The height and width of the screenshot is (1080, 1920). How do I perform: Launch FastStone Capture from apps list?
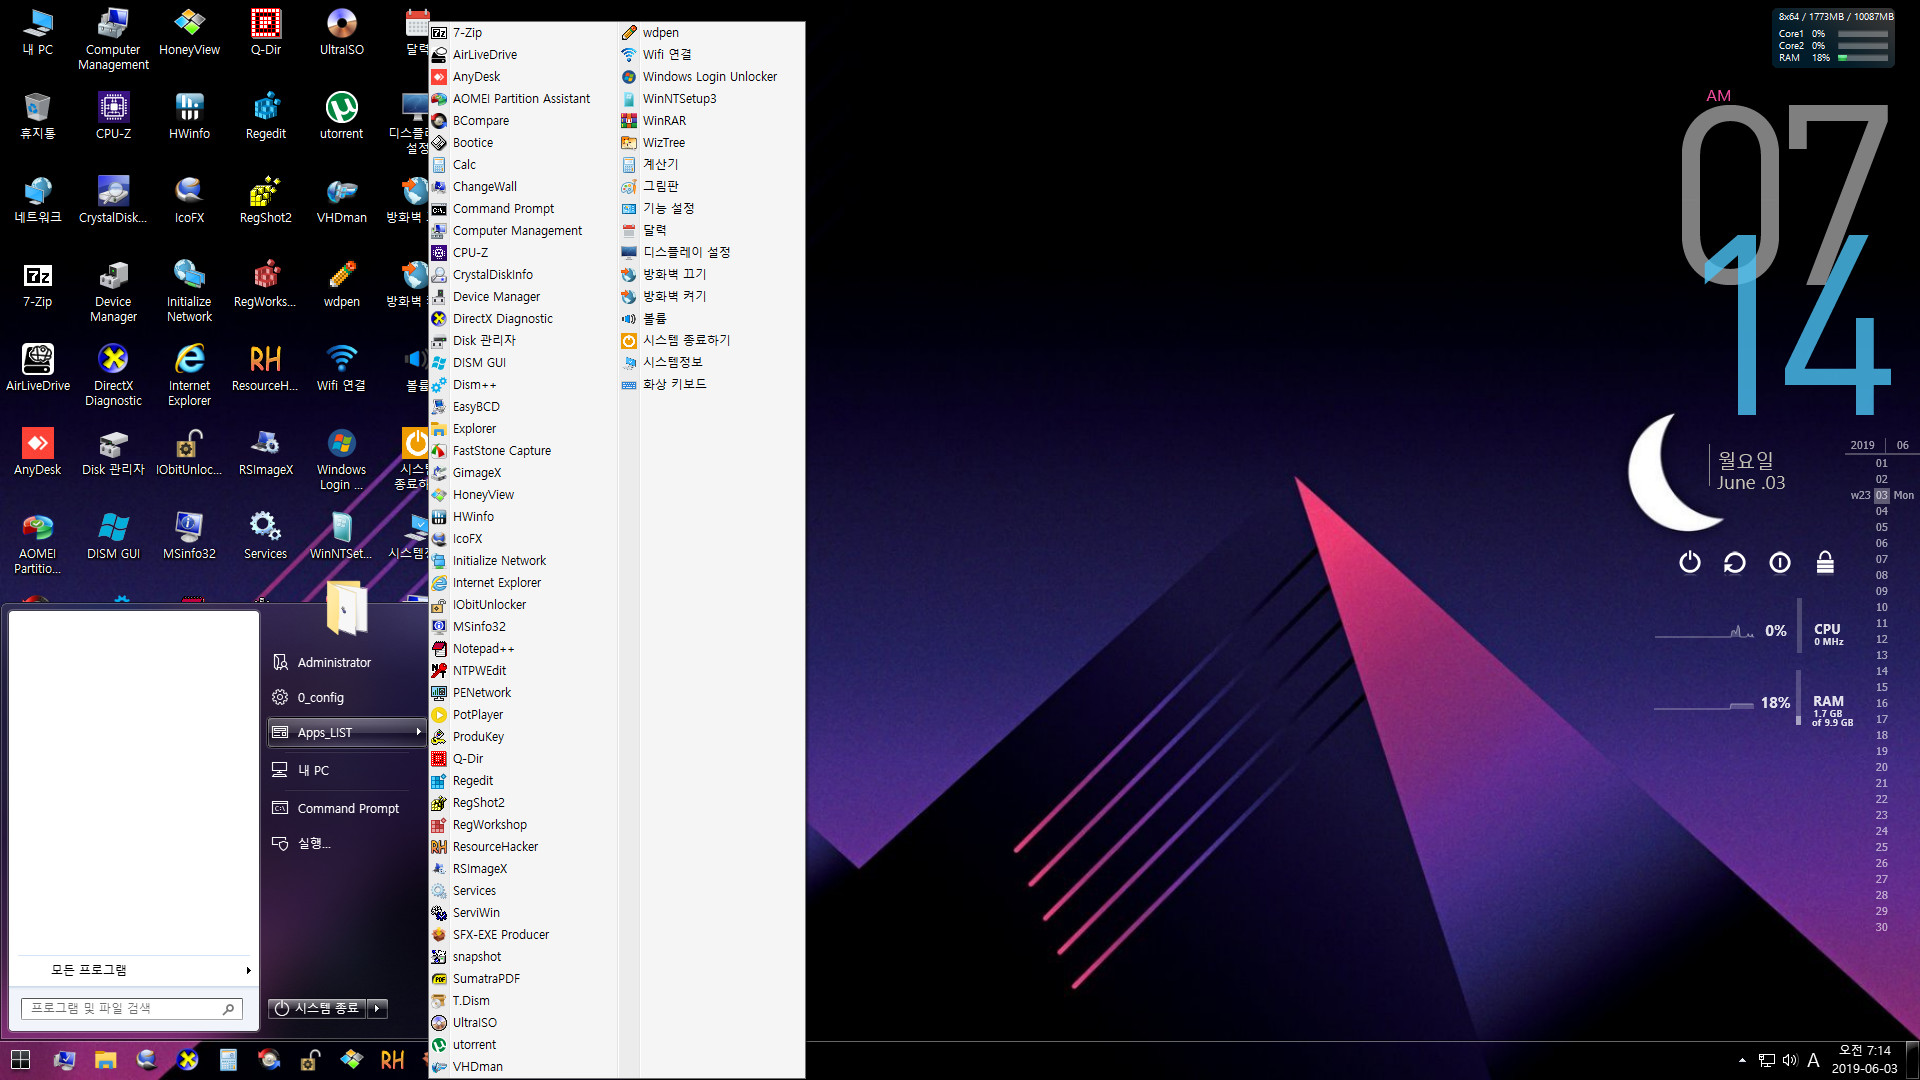(x=521, y=450)
